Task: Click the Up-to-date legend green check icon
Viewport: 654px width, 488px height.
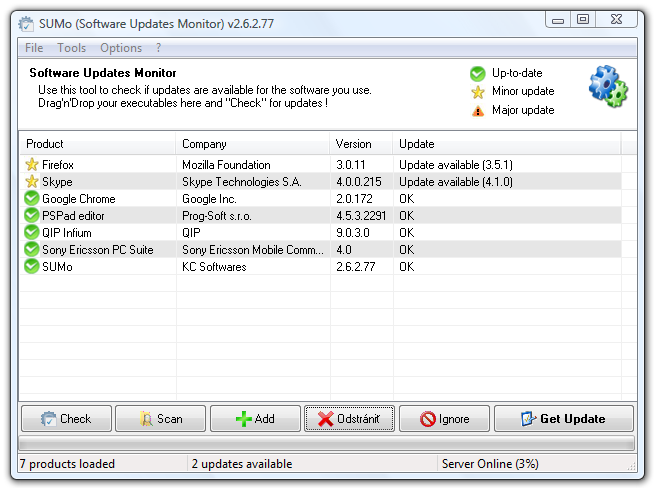Action: 478,73
